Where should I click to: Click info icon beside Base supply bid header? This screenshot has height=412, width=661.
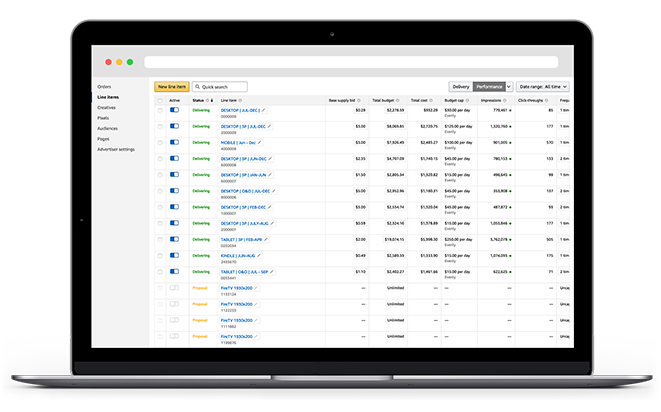pyautogui.click(x=359, y=100)
